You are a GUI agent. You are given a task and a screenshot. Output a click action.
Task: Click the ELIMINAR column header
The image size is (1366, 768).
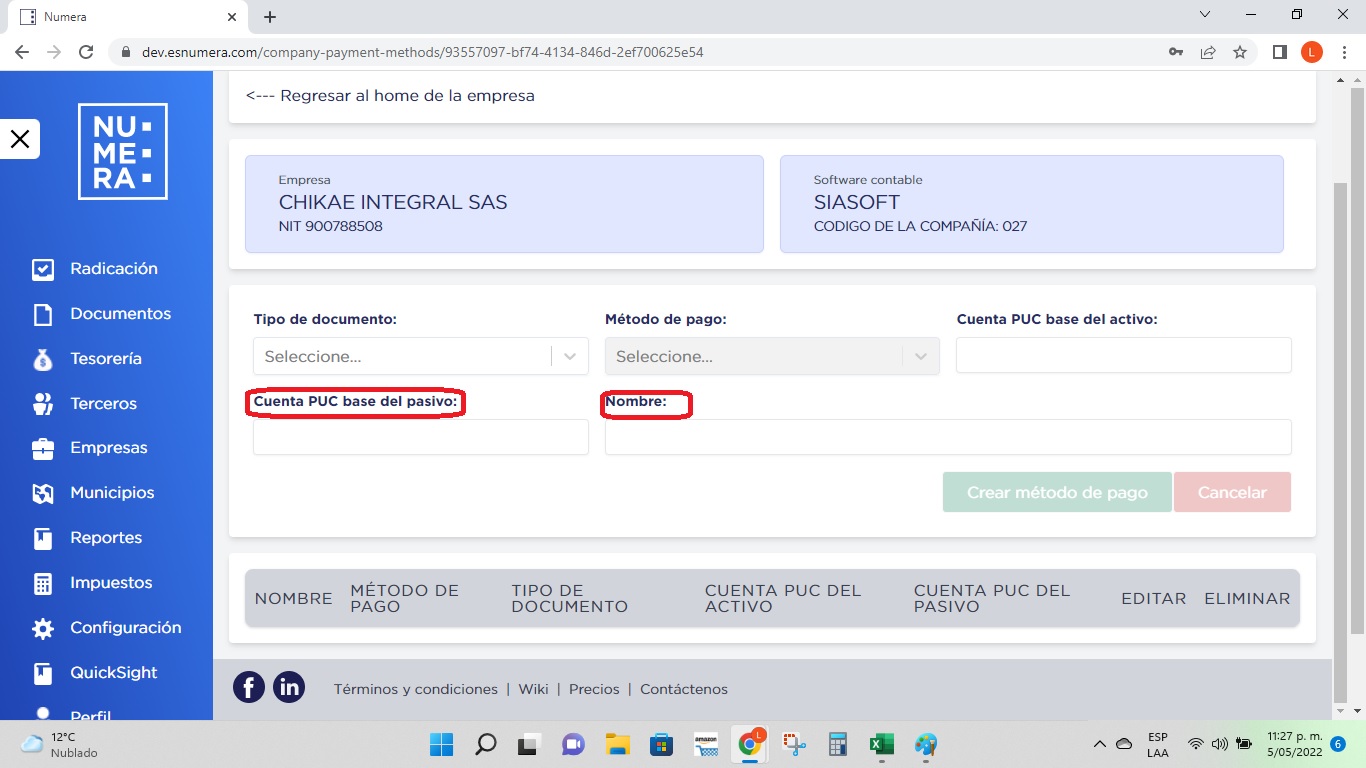pos(1247,599)
